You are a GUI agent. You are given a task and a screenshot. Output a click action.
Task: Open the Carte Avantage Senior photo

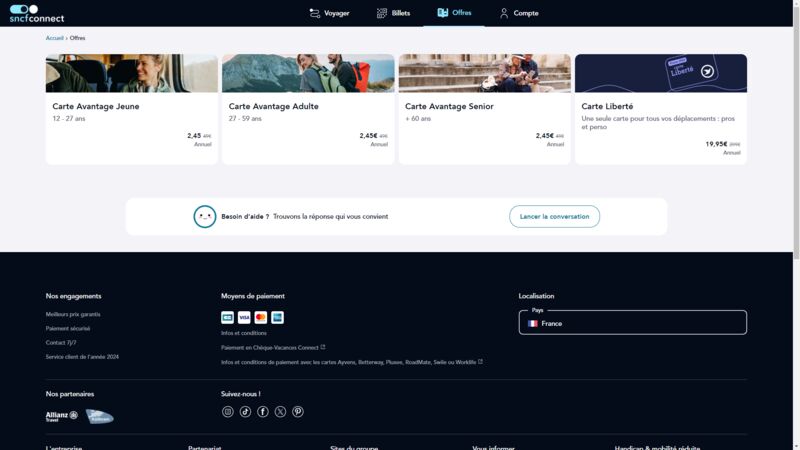pyautogui.click(x=485, y=73)
